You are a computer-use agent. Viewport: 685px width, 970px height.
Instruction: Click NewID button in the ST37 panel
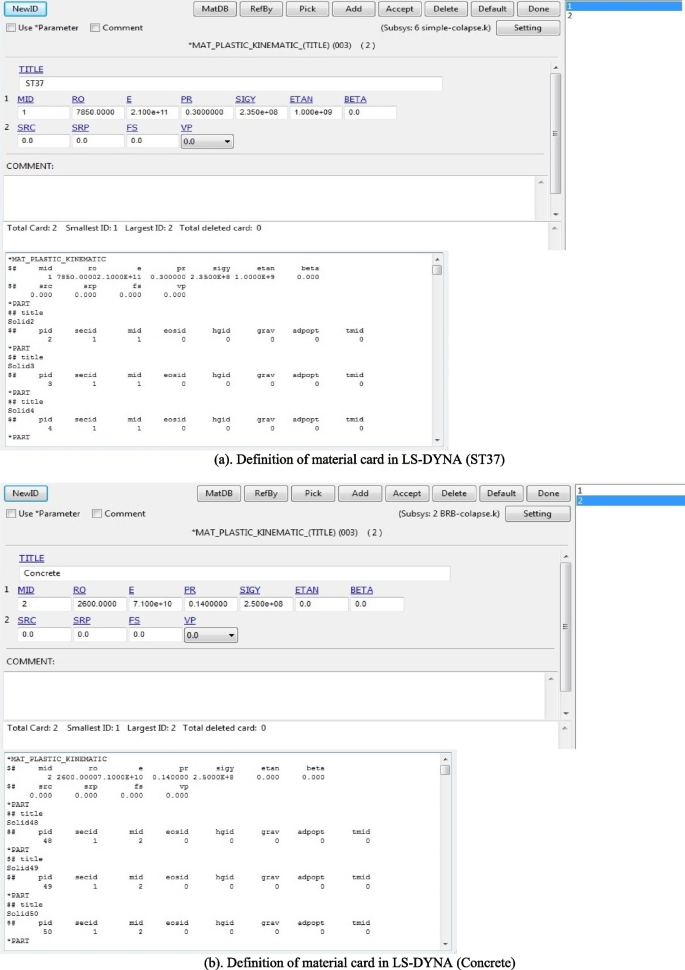click(x=26, y=9)
